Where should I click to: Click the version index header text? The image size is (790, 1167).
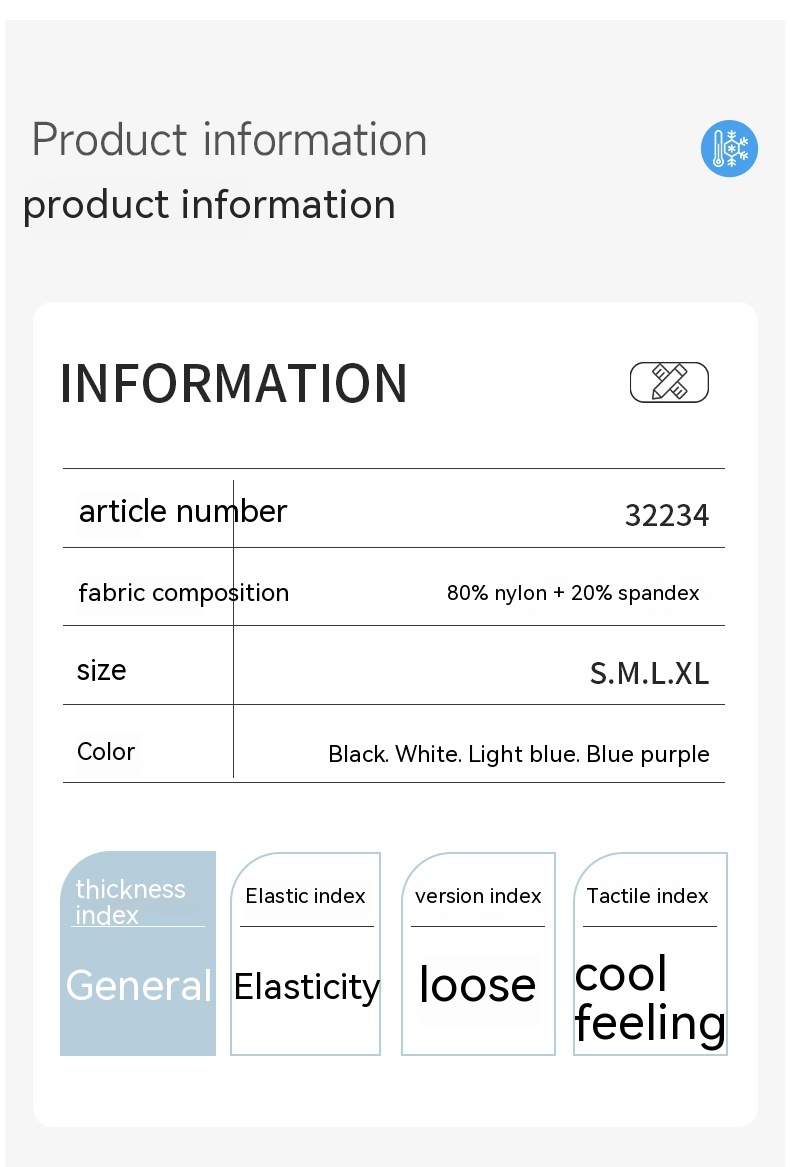point(478,896)
